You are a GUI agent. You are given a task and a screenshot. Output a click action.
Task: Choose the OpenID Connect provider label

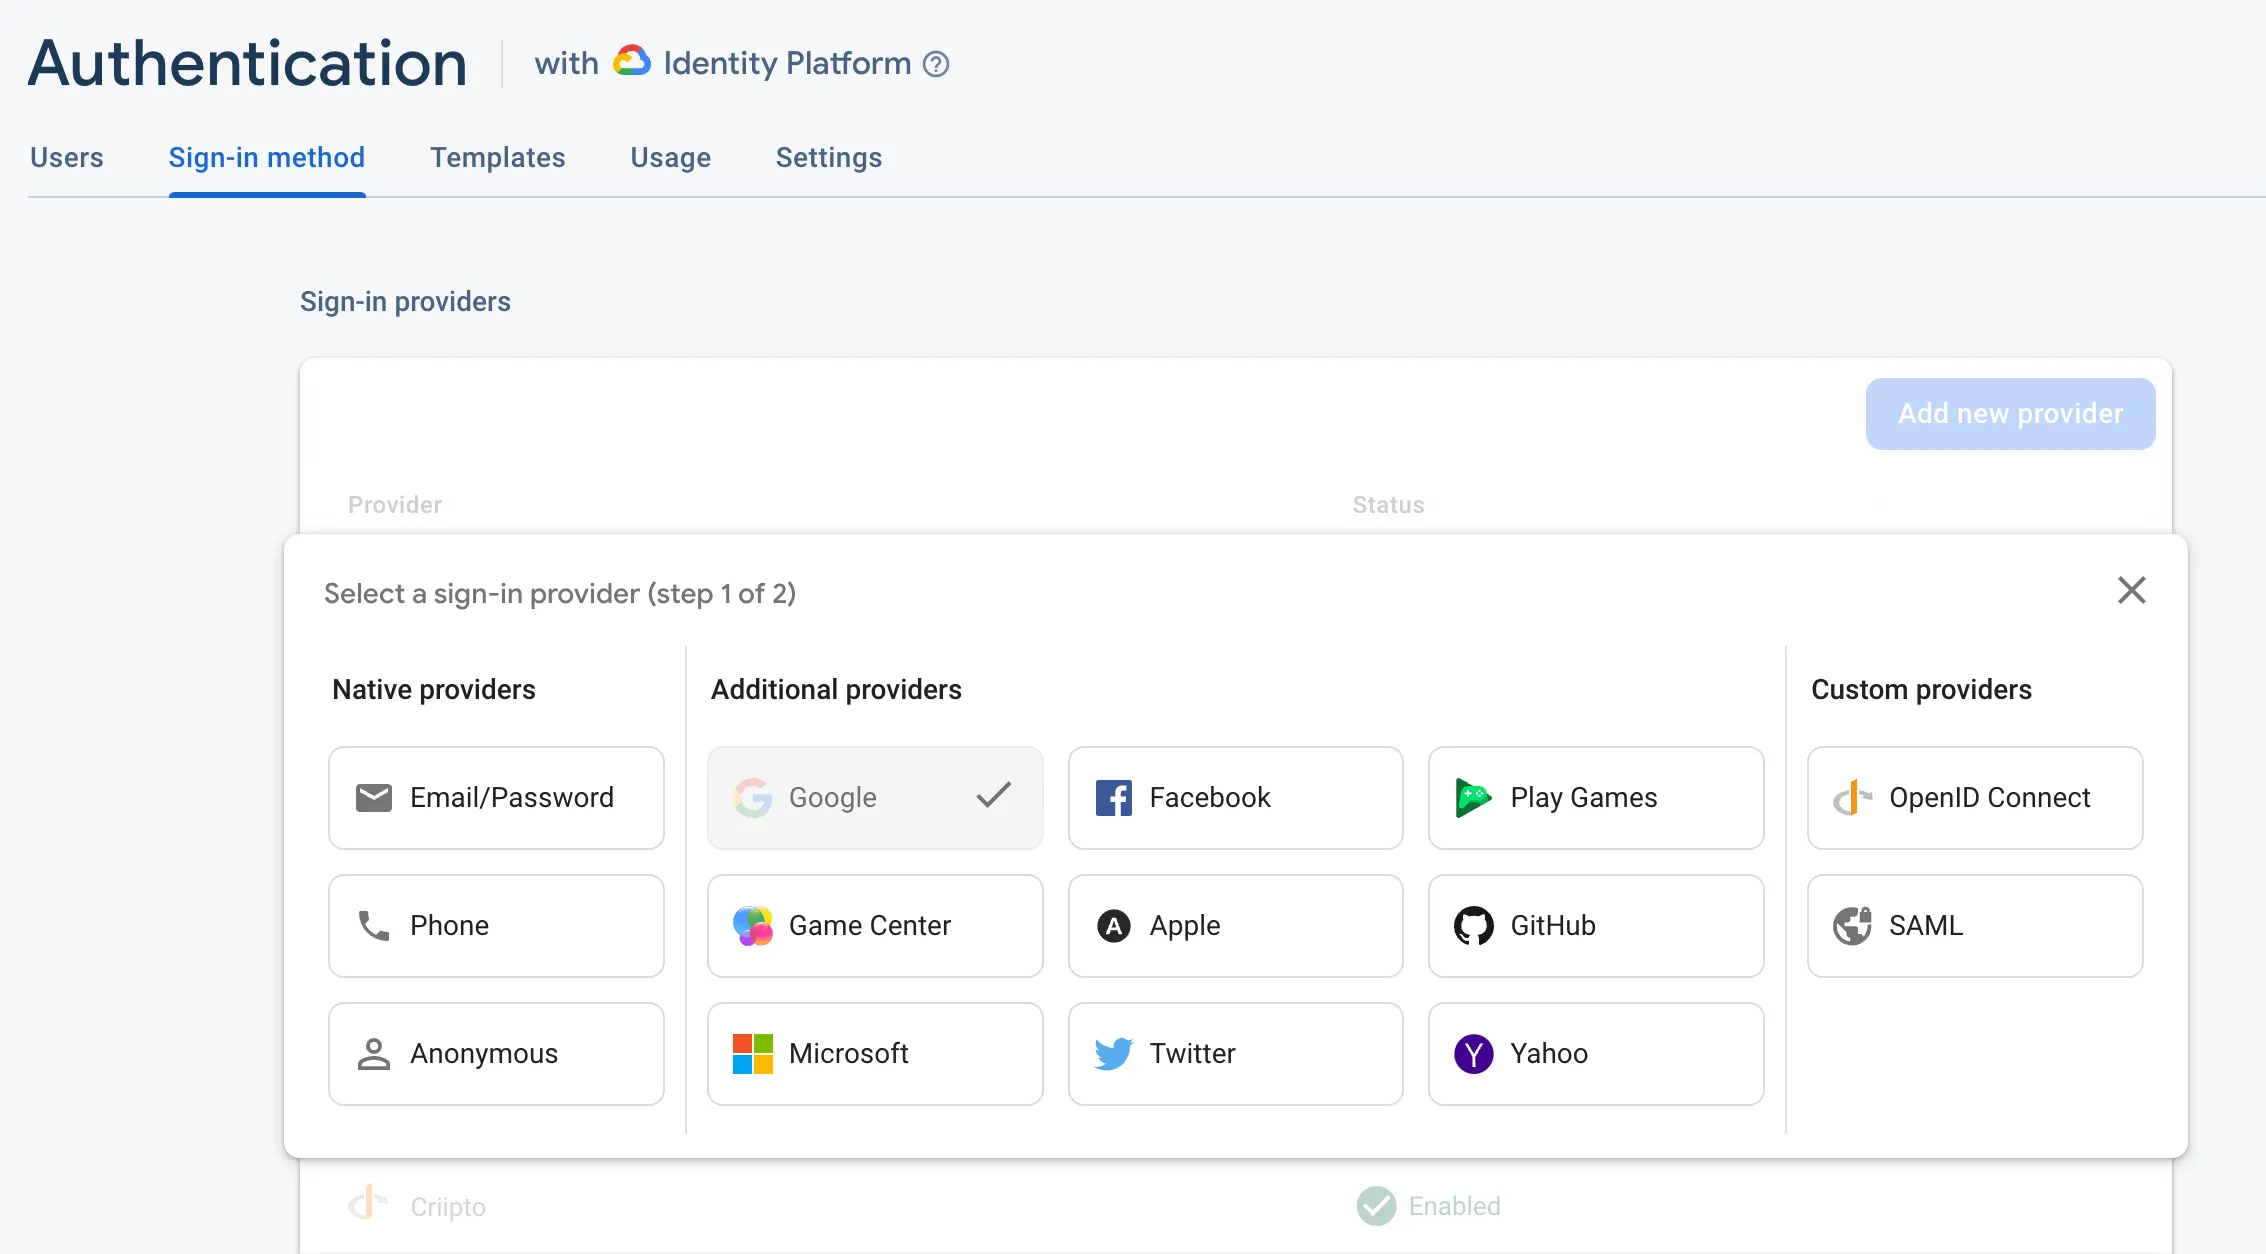[1990, 798]
